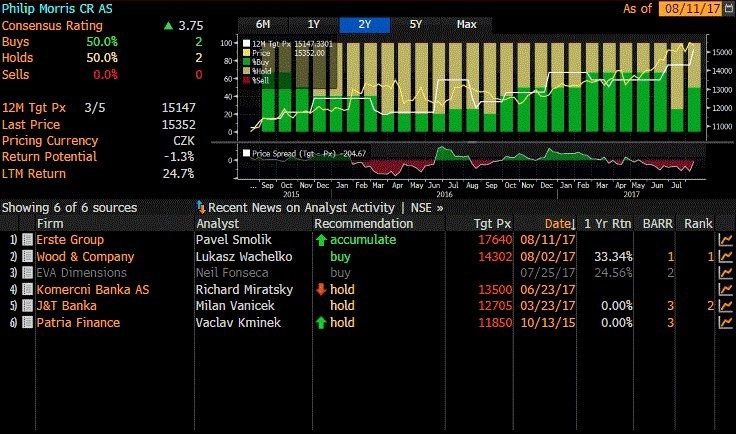
Task: Select the 2Y range tab
Action: tap(365, 24)
